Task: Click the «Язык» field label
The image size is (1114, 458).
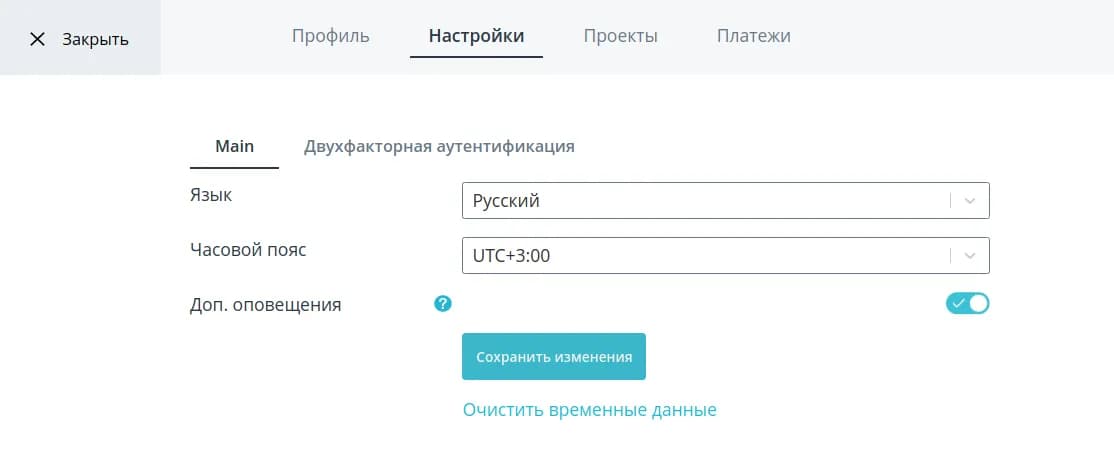Action: (x=211, y=195)
